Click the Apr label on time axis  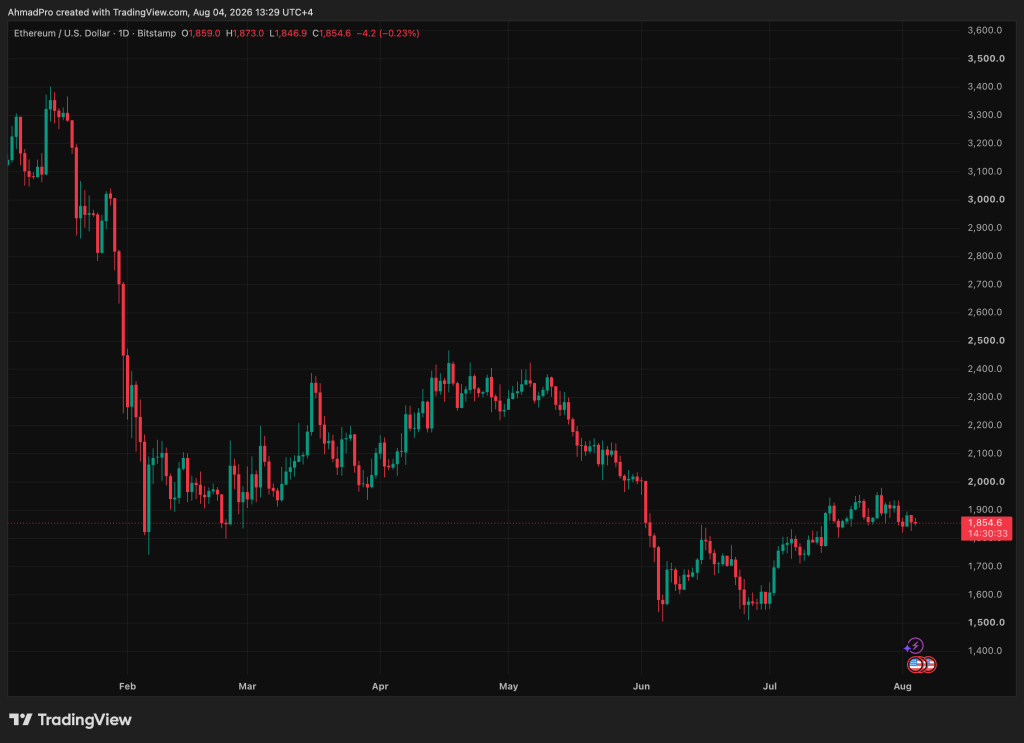pyautogui.click(x=380, y=686)
